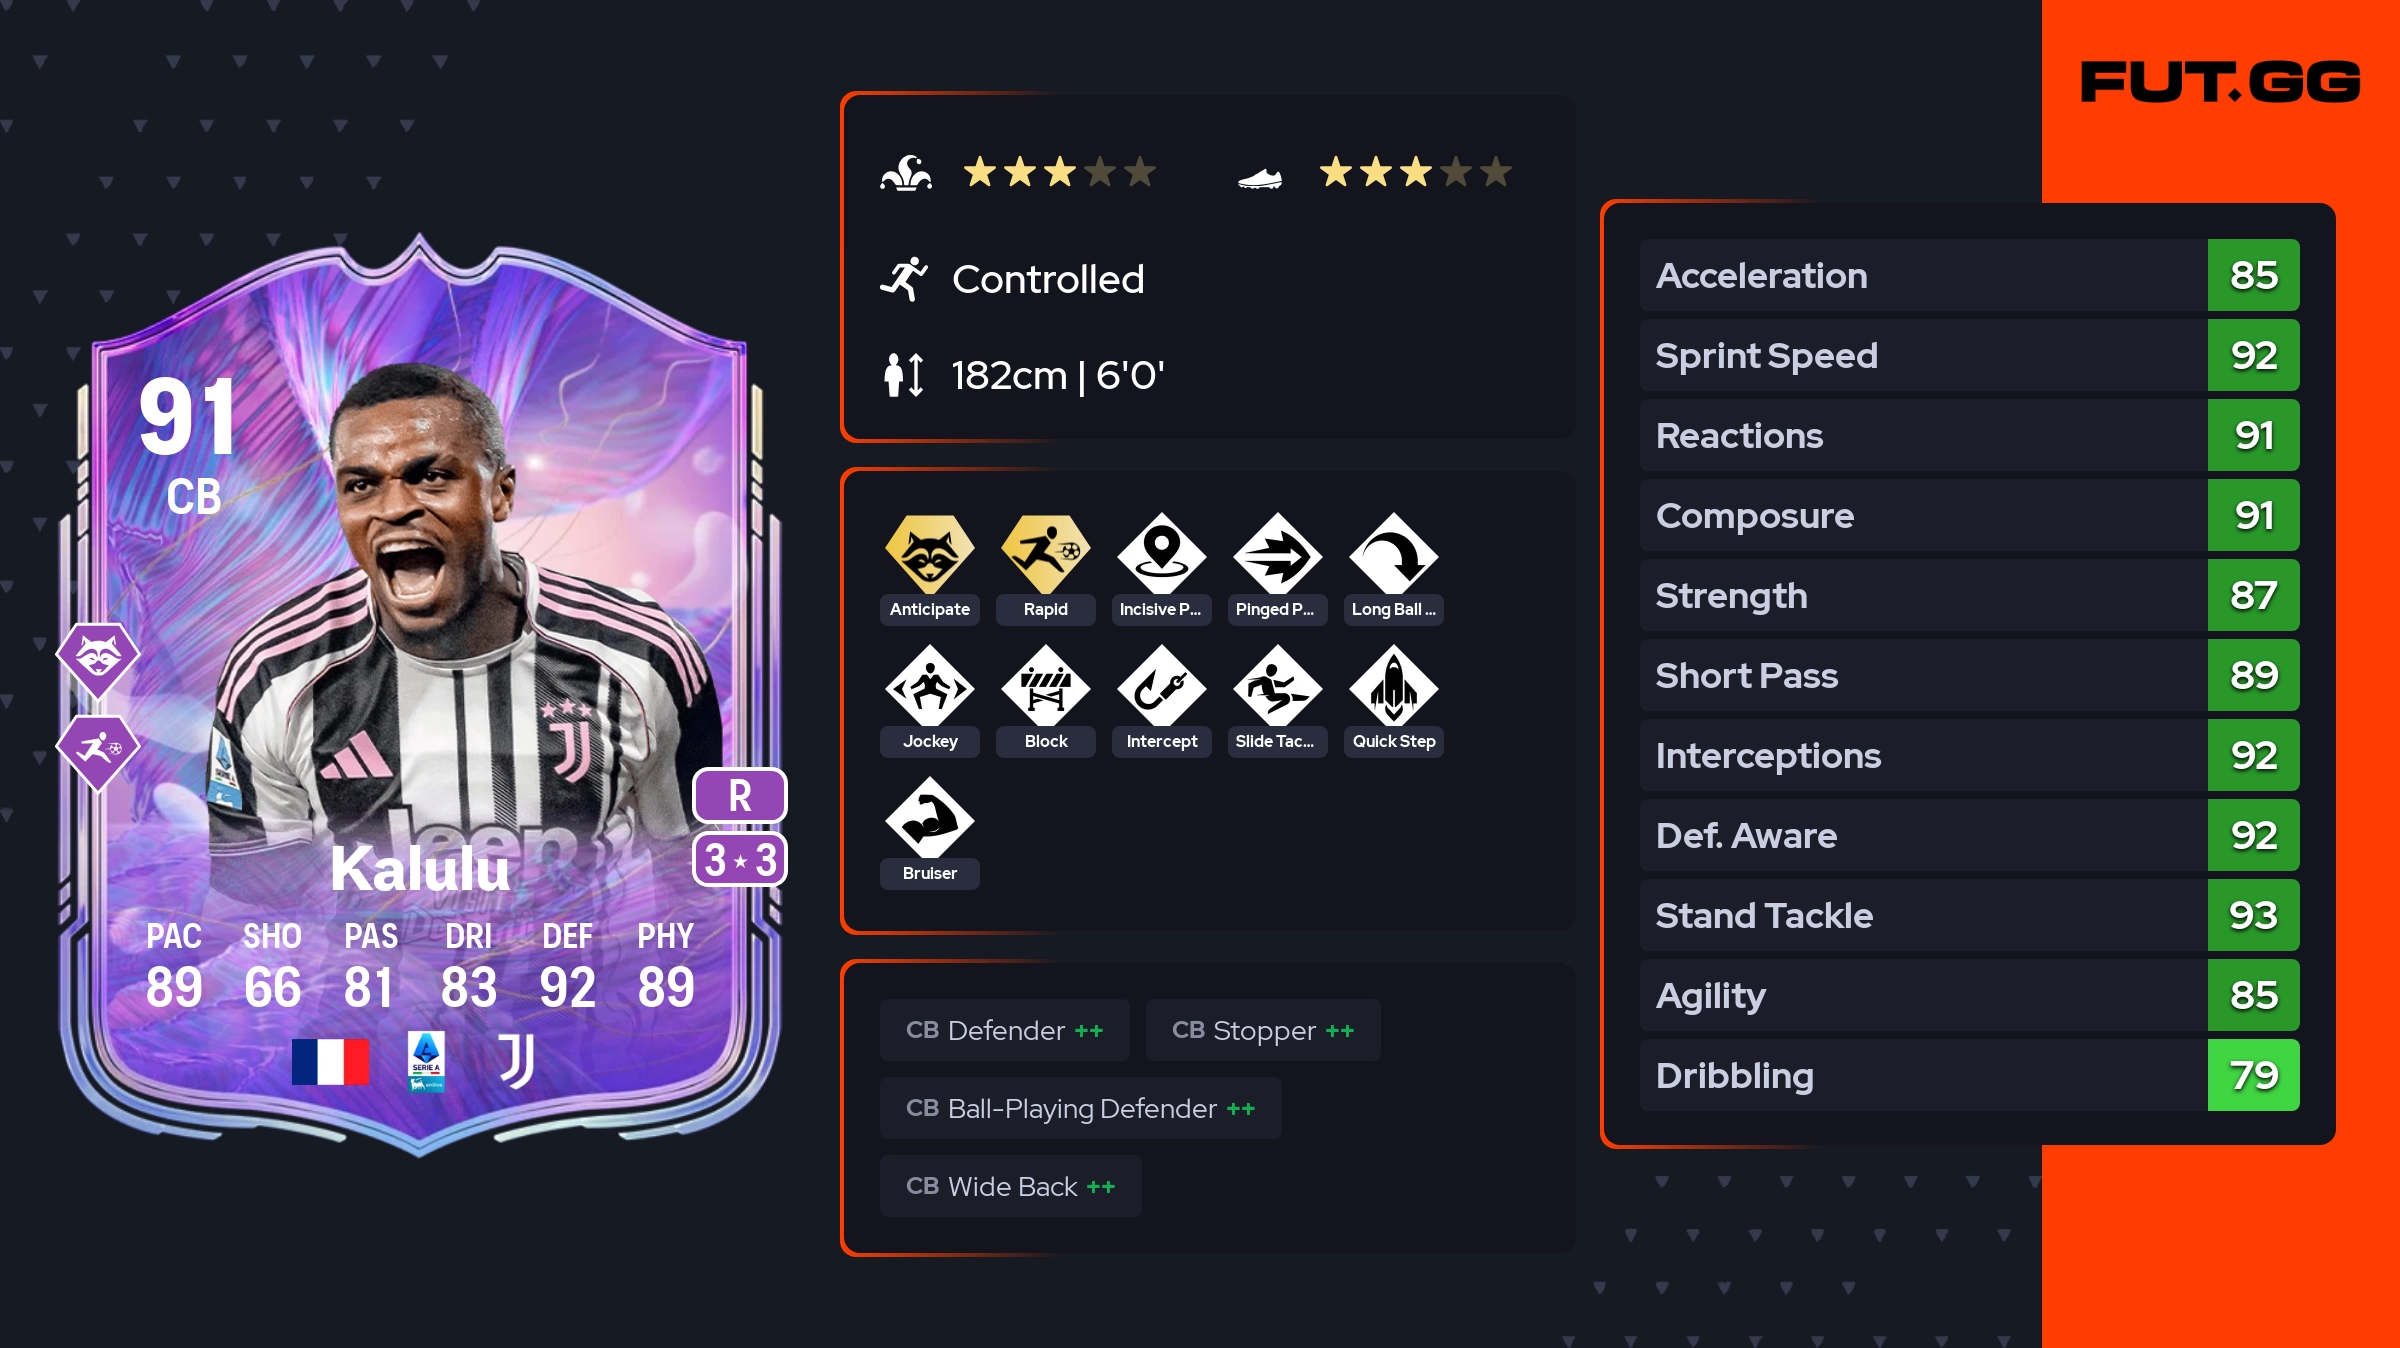The height and width of the screenshot is (1348, 2400).
Task: Click the Anticipate playstyle icon
Action: (x=929, y=554)
